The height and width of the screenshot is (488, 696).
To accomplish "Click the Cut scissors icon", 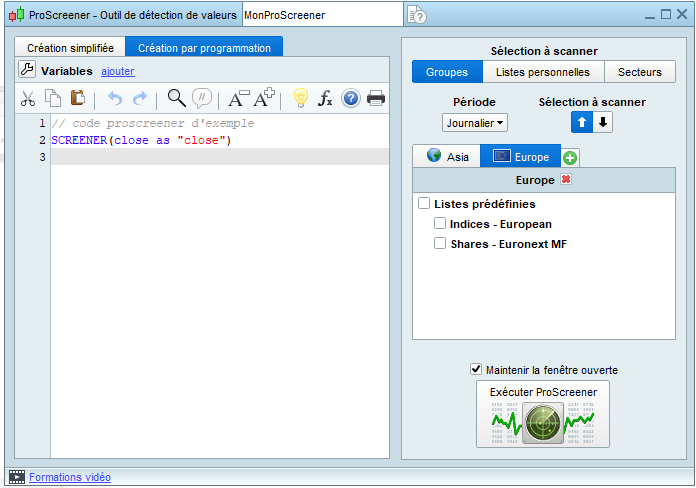I will click(28, 99).
